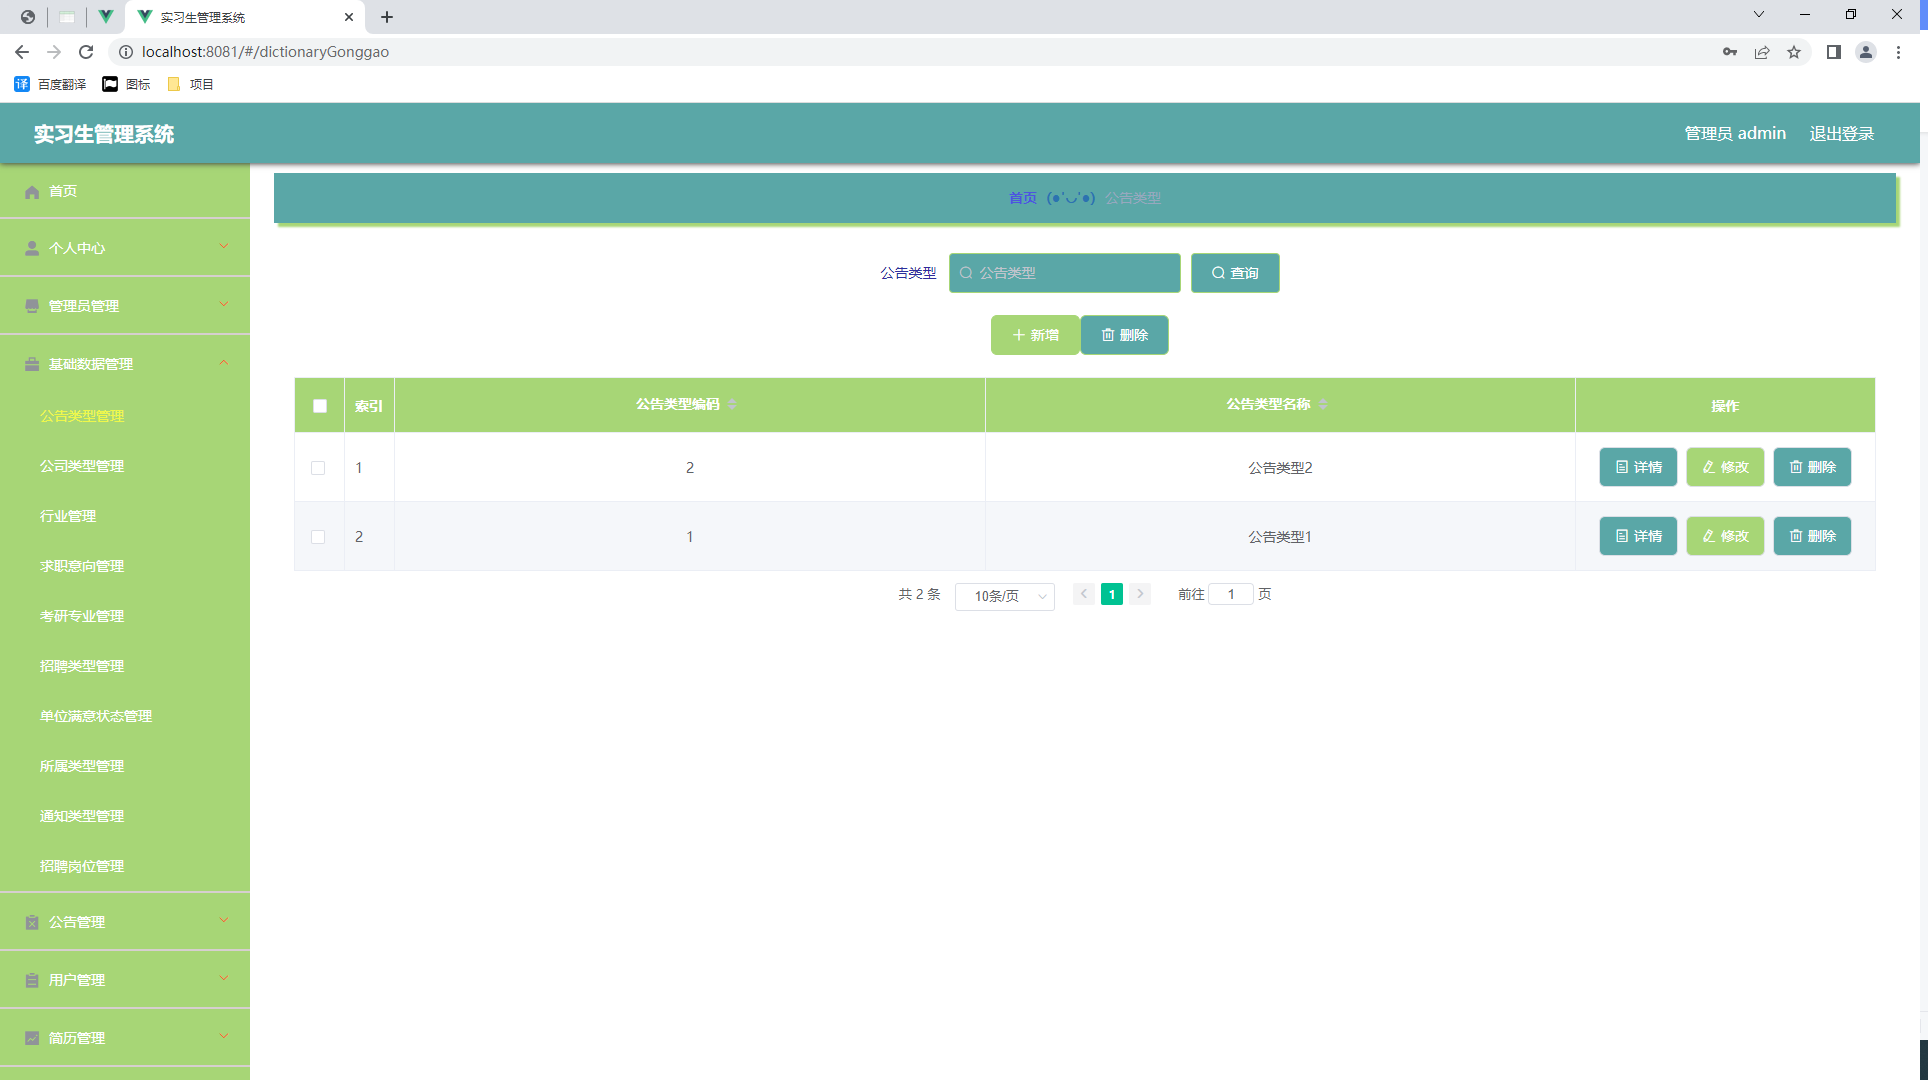Click the share page icon in the address bar
This screenshot has height=1080, width=1928.
(1762, 52)
